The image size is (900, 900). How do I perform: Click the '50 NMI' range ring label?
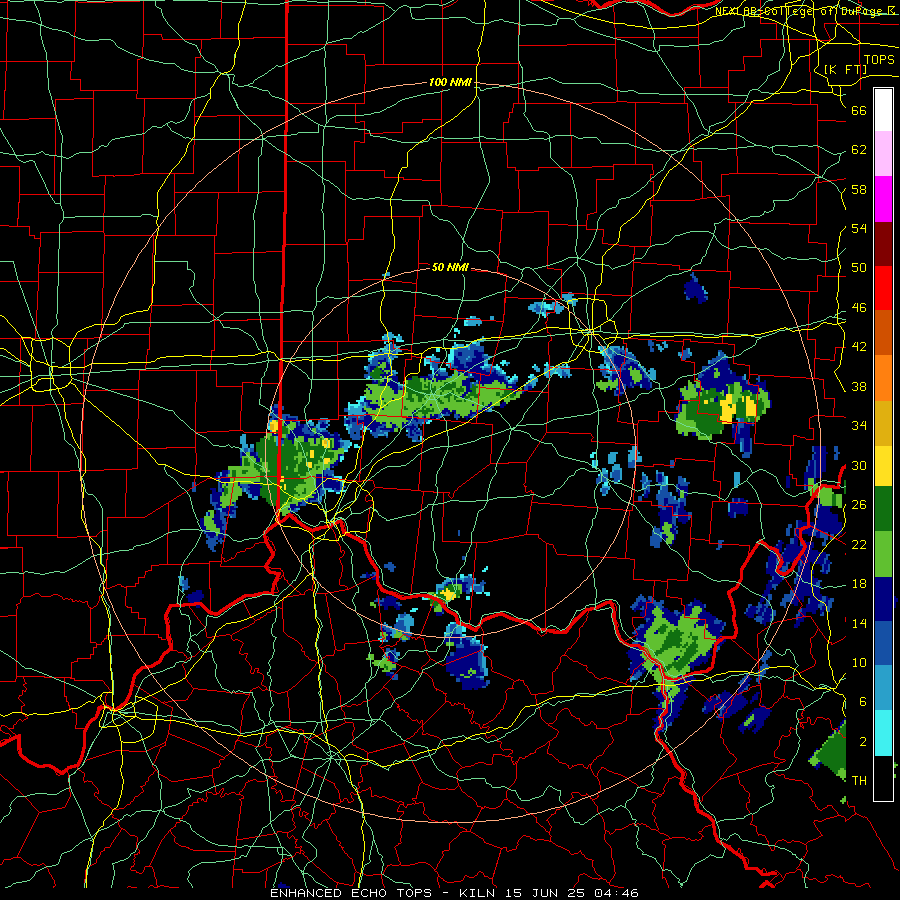(450, 267)
